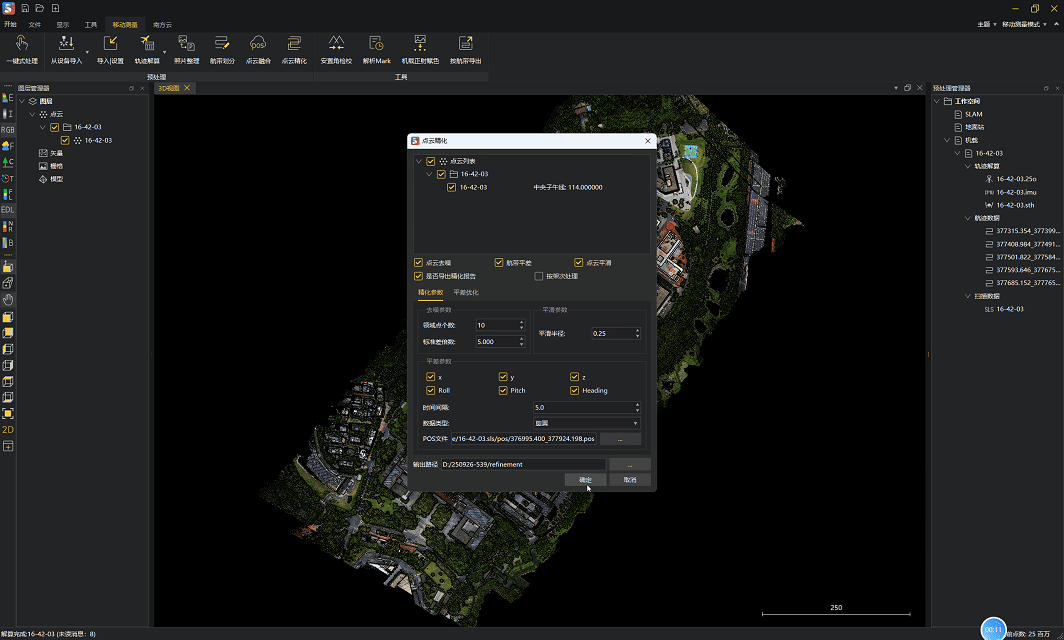Viewport: 1064px width, 640px height.
Task: Open the 点云融合 tool
Action: 257,45
